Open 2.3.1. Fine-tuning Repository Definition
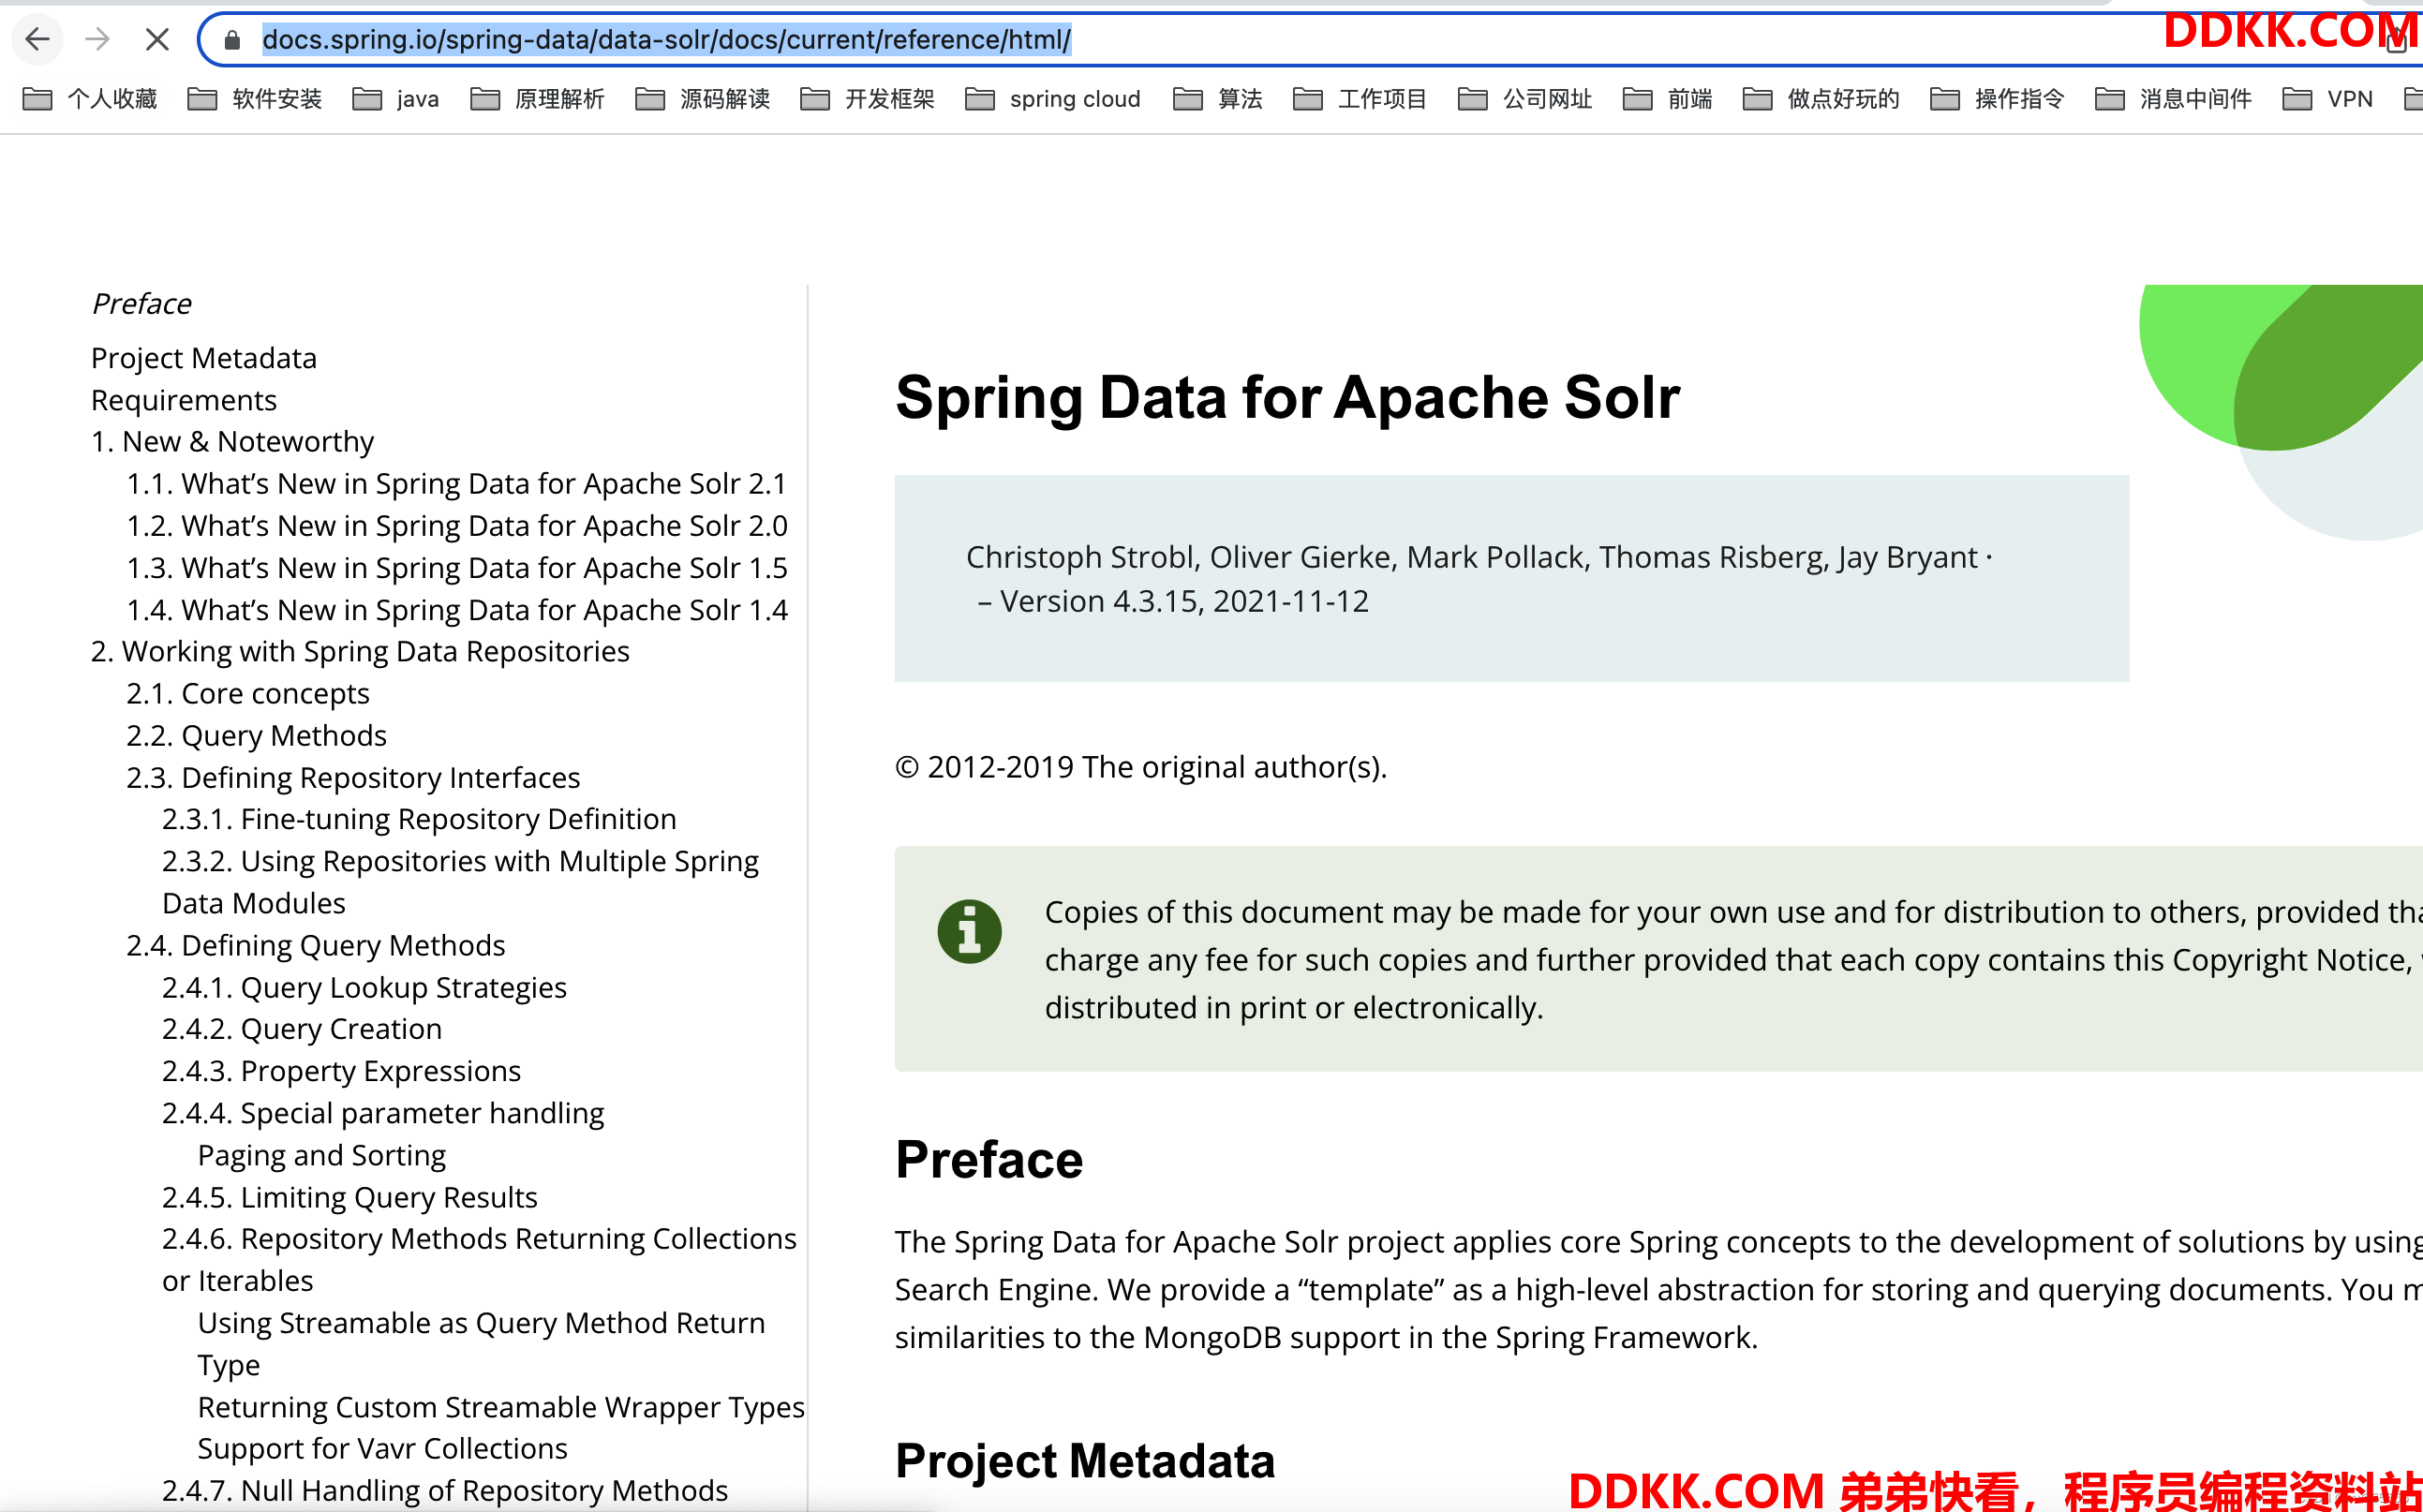2423x1512 pixels. 419,819
